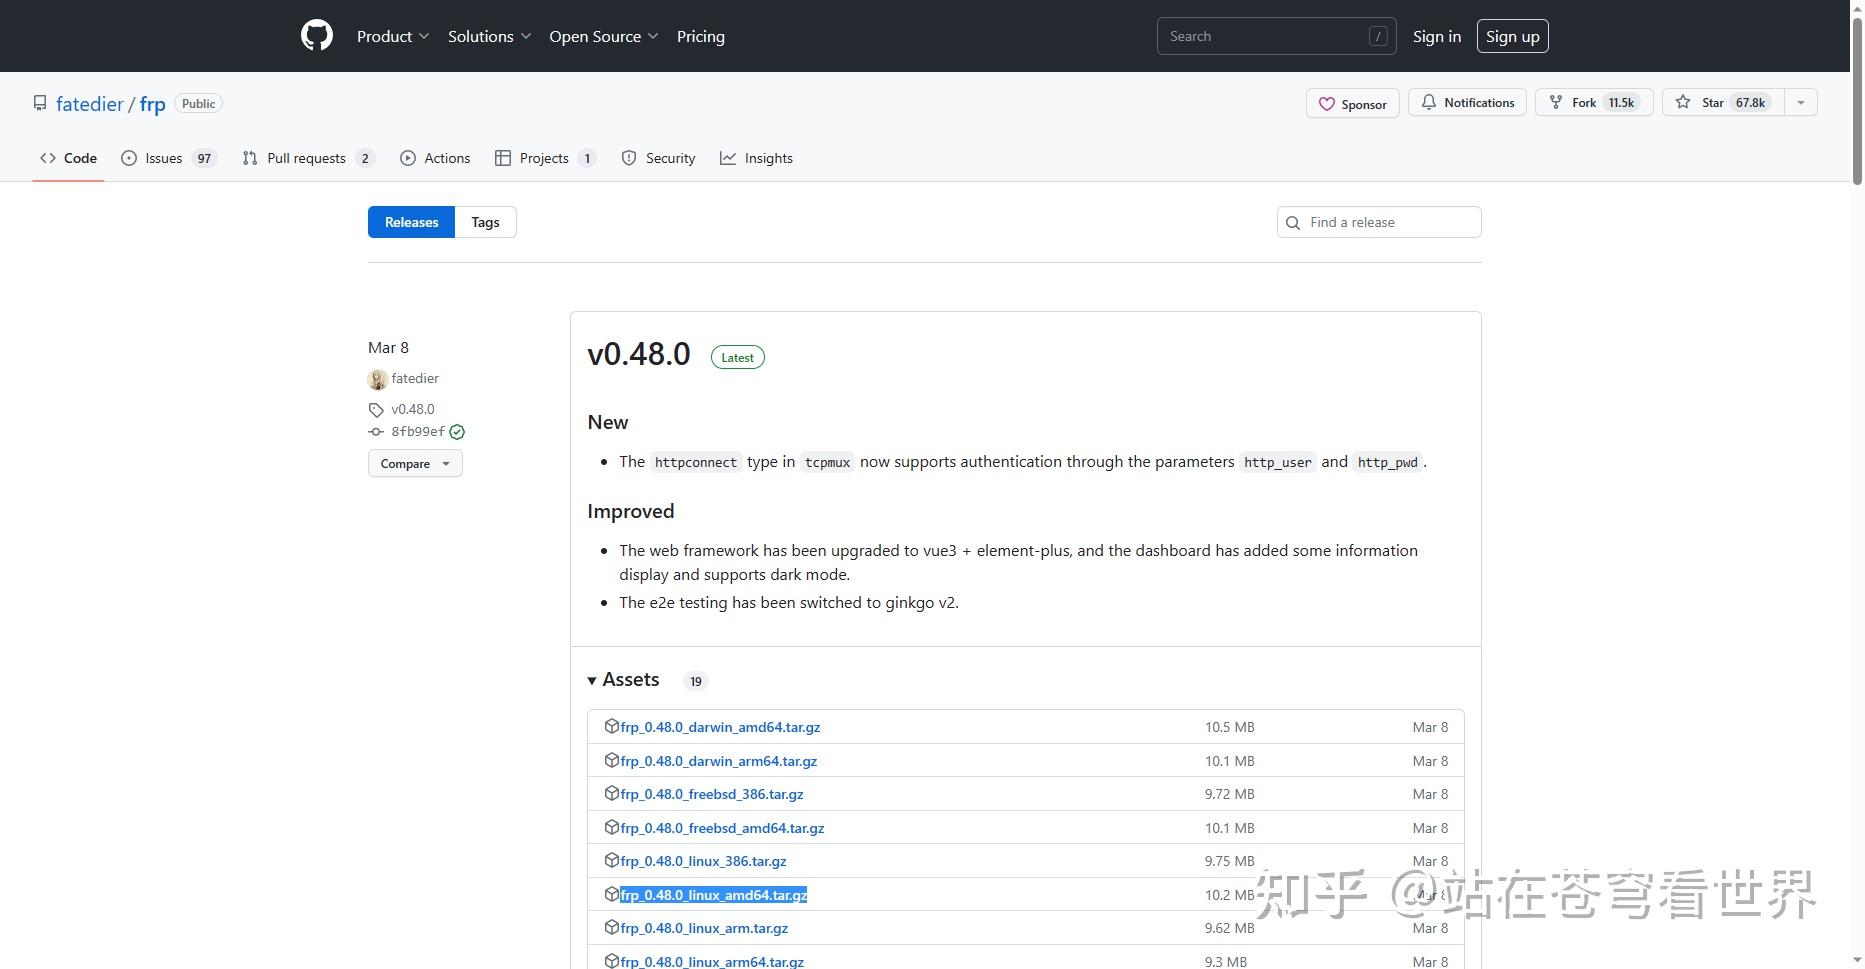Open the star lists dropdown arrow
The image size is (1865, 969).
click(x=1801, y=102)
